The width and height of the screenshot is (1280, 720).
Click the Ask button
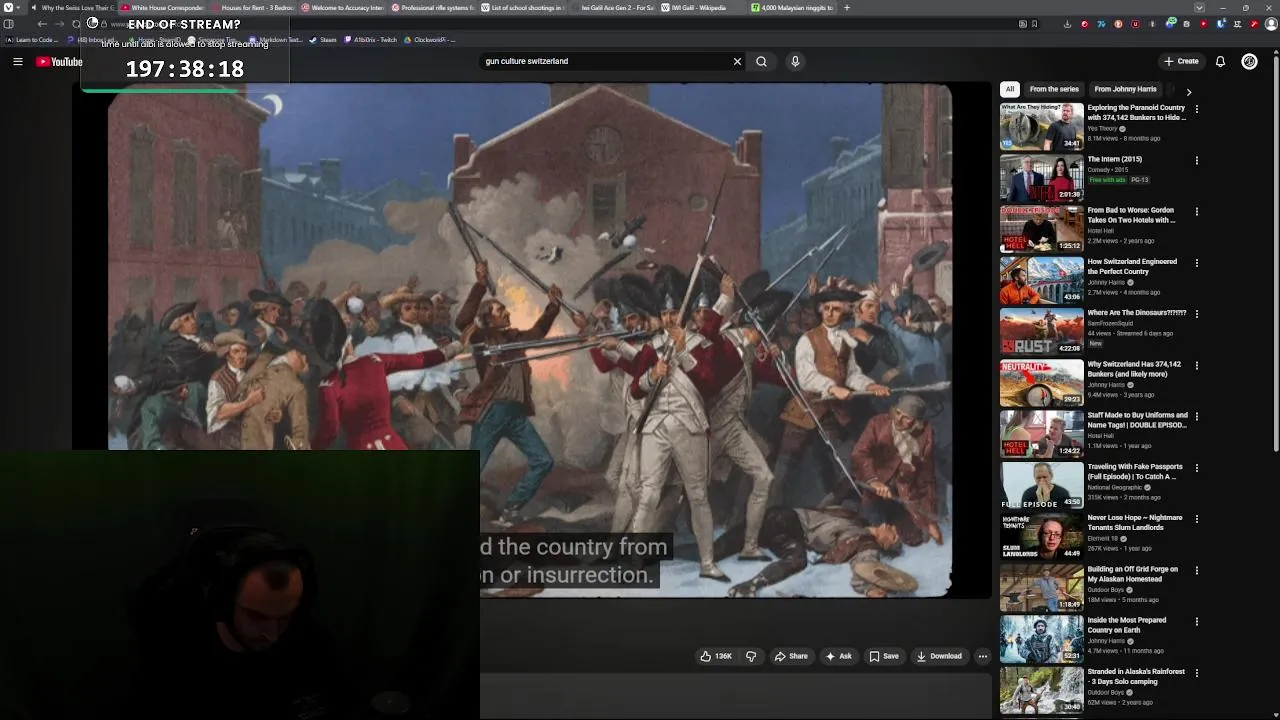pyautogui.click(x=839, y=656)
